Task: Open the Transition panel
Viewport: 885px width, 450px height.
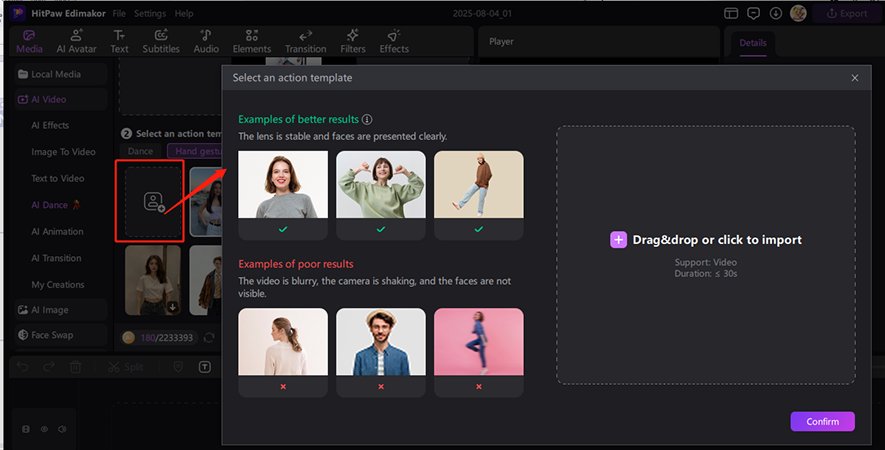Action: (x=305, y=42)
